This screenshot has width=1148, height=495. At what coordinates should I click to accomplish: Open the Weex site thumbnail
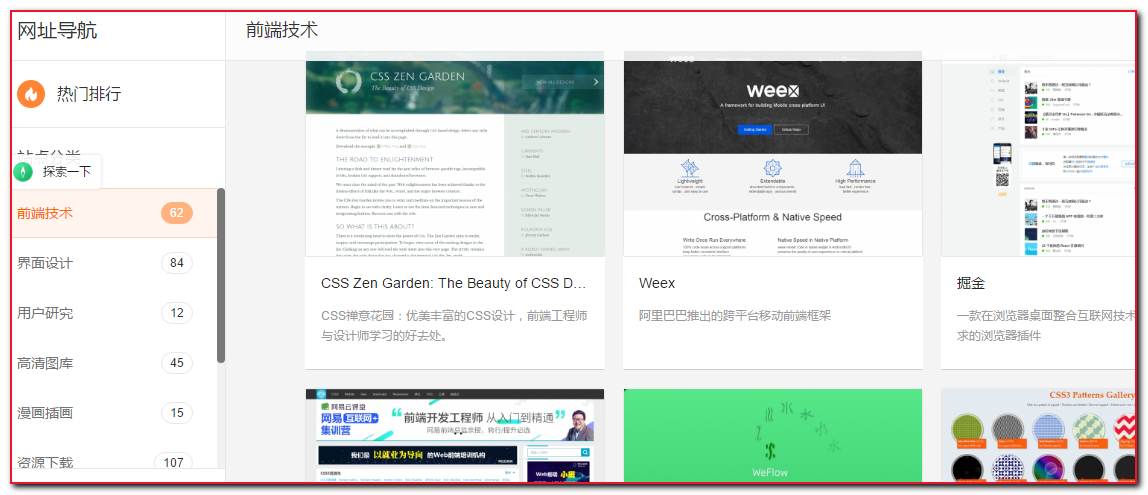pyautogui.click(x=772, y=154)
